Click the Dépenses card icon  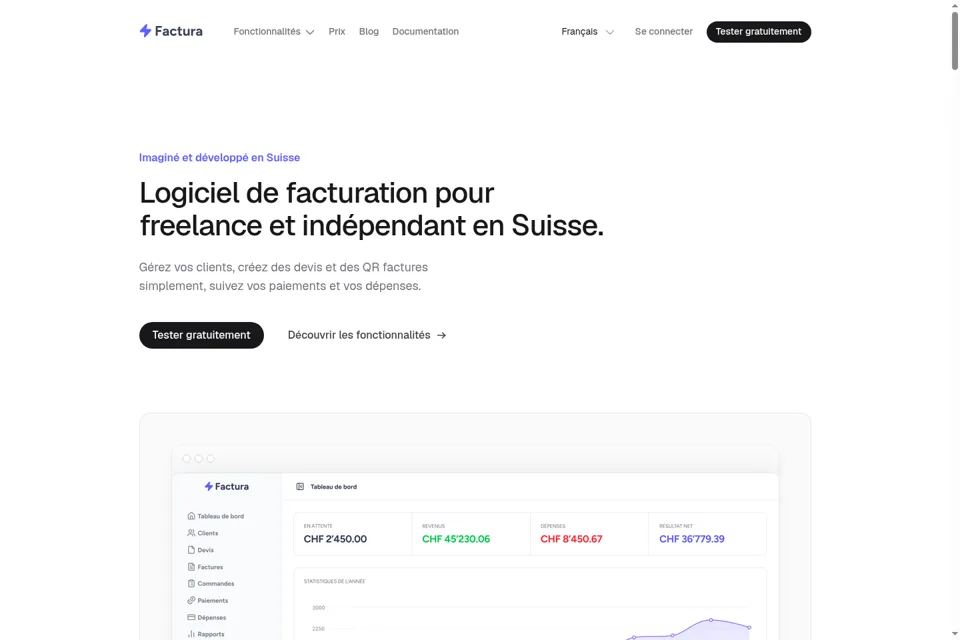191,617
